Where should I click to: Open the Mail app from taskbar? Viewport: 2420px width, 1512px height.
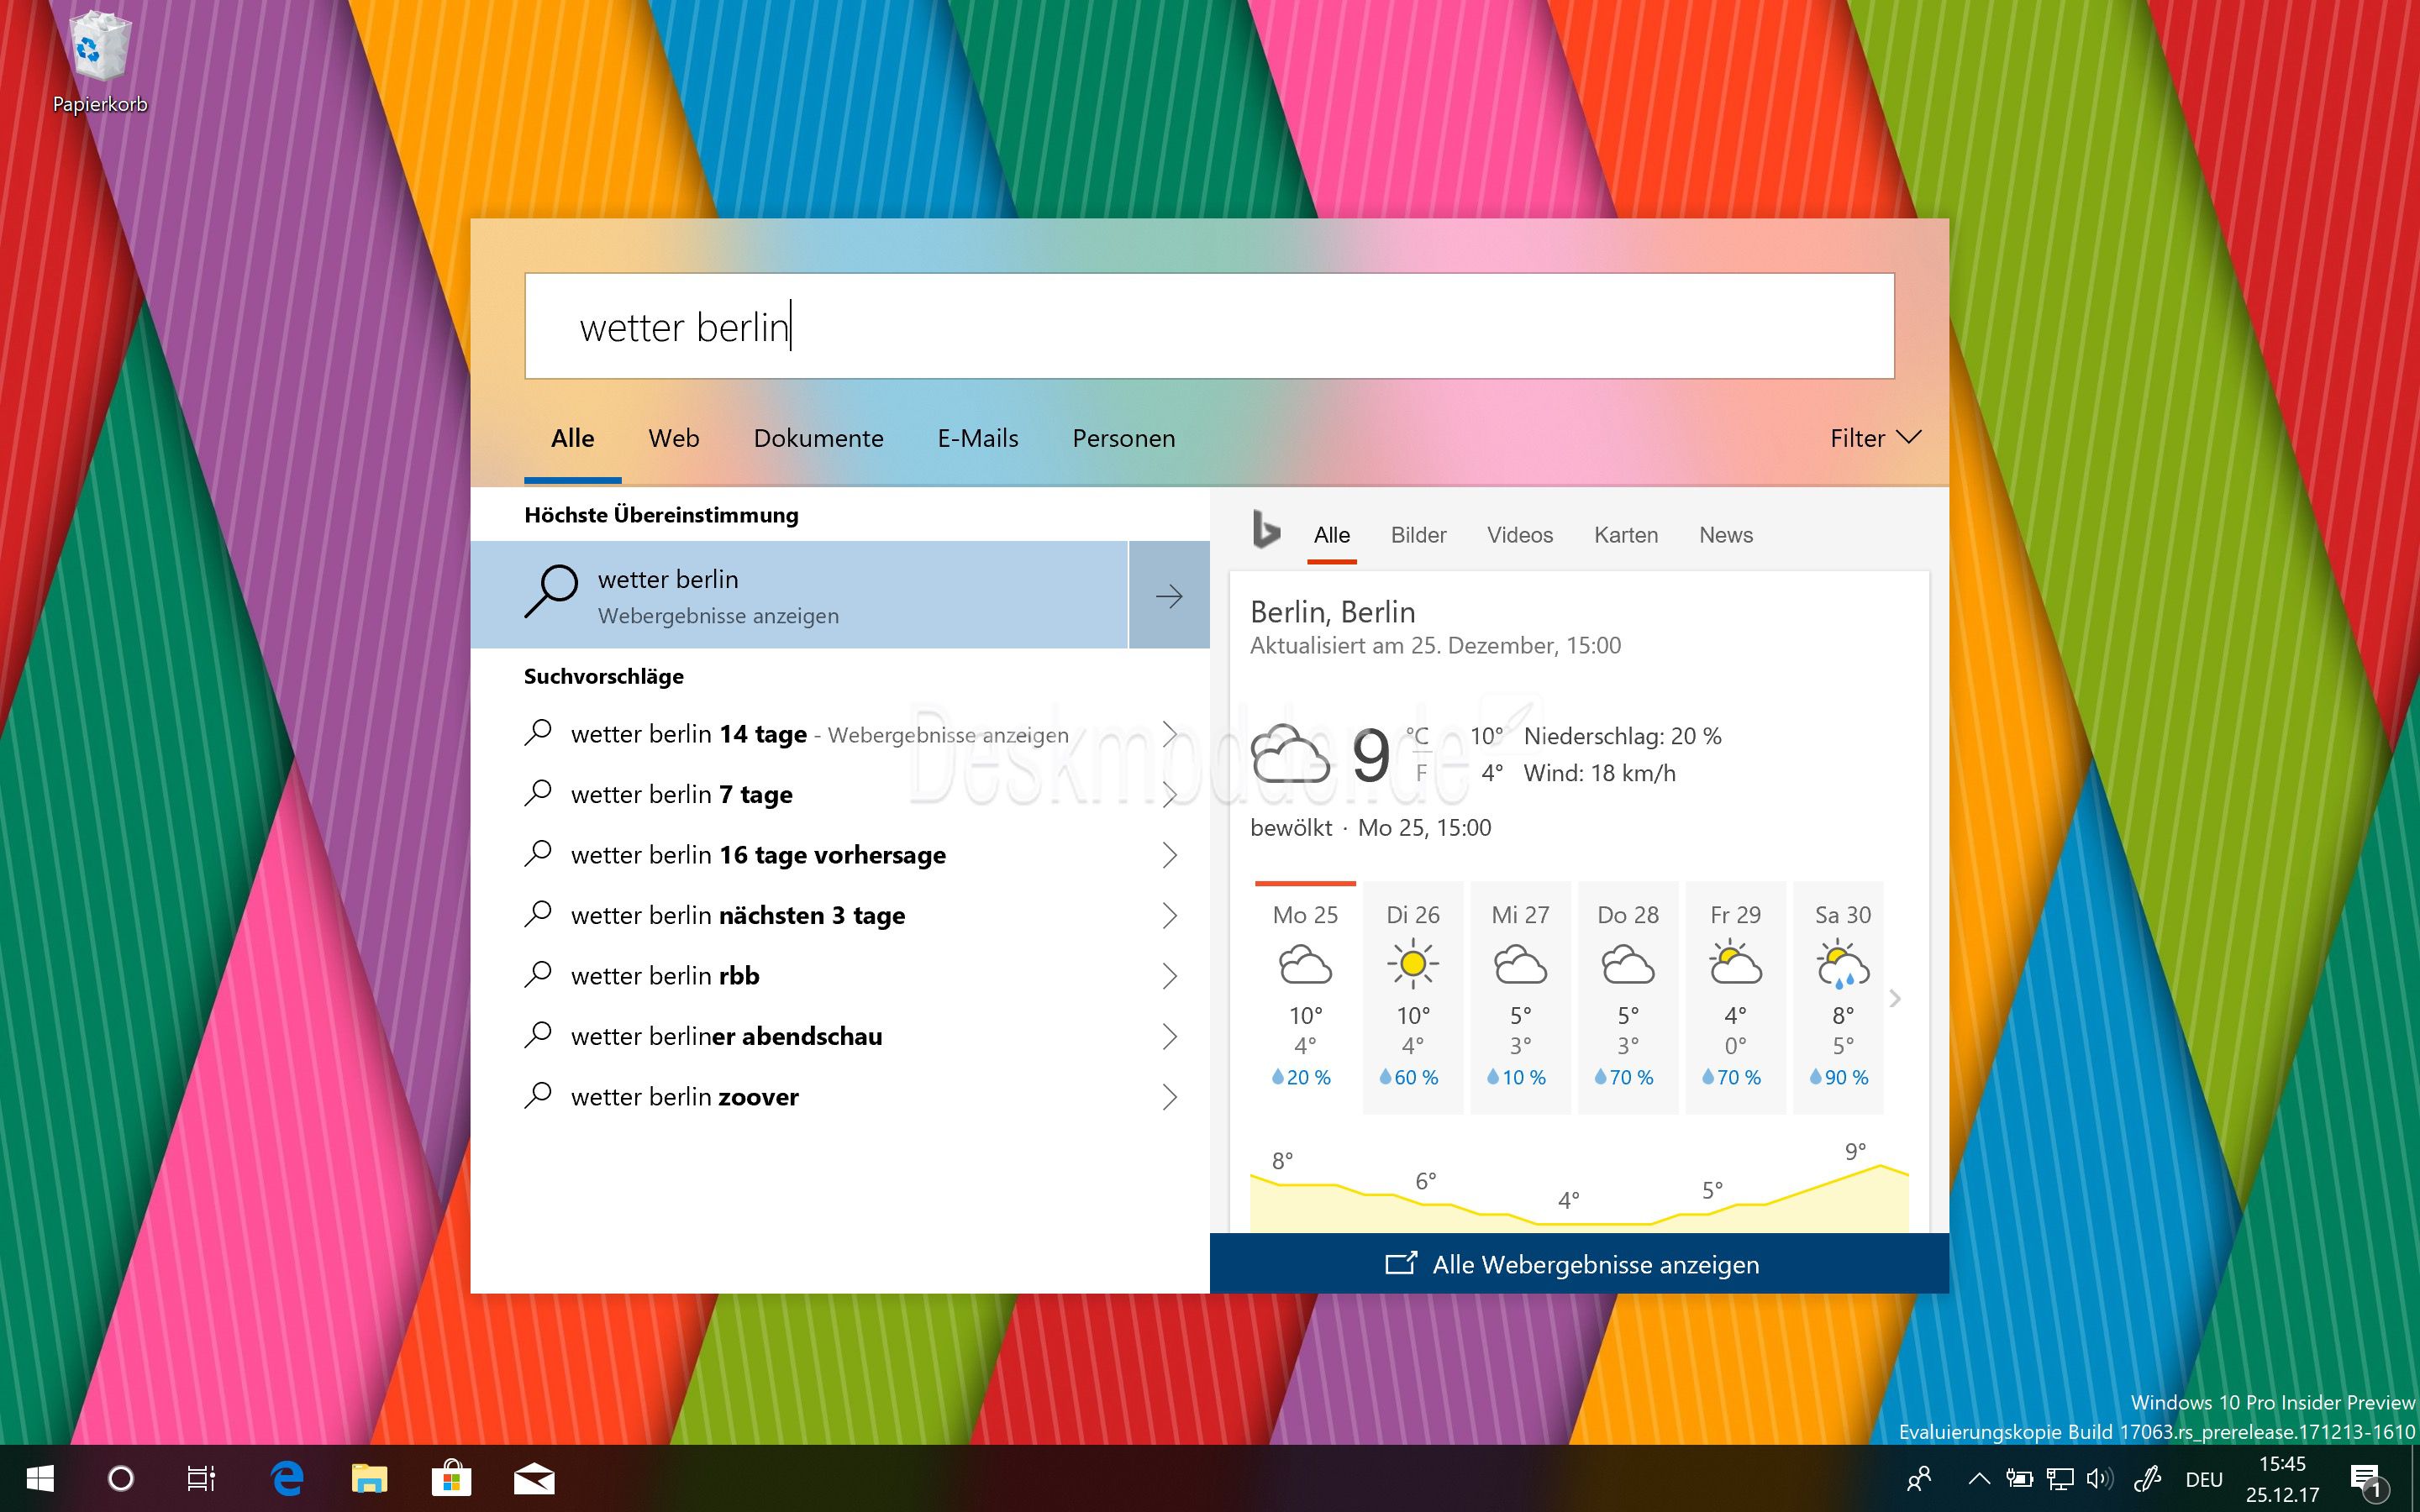point(534,1478)
